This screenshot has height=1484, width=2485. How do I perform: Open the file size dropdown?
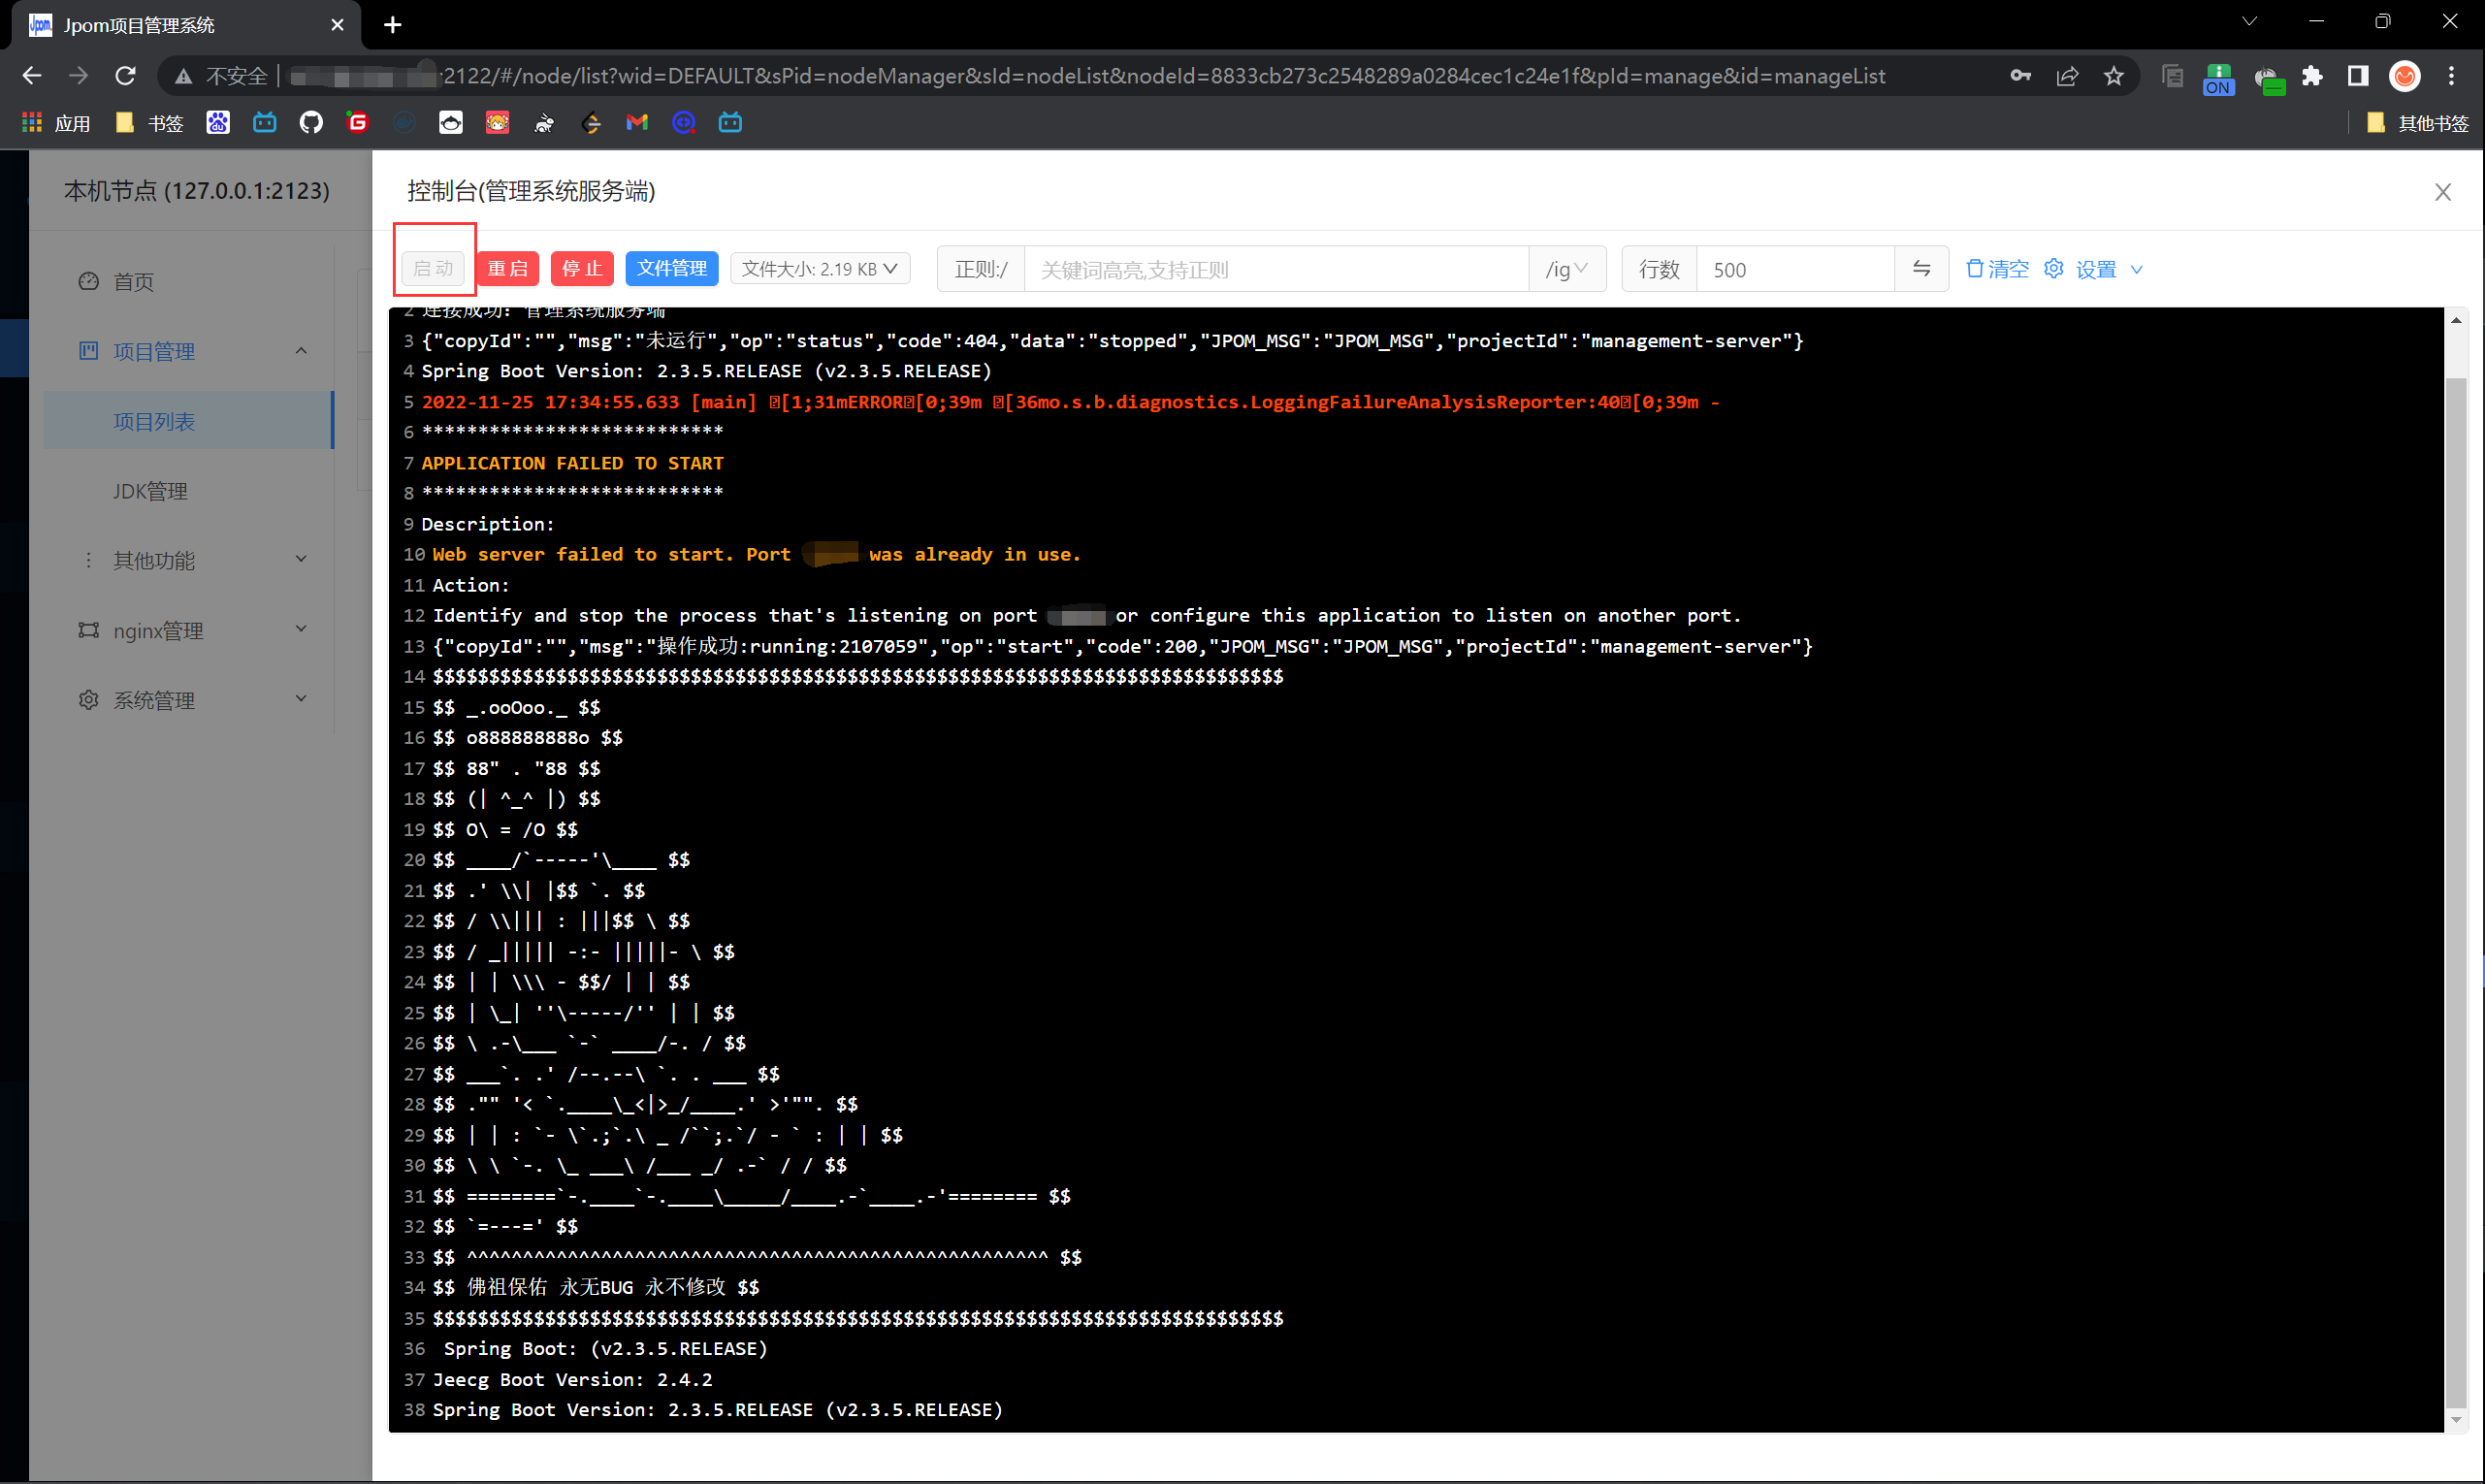pos(820,269)
